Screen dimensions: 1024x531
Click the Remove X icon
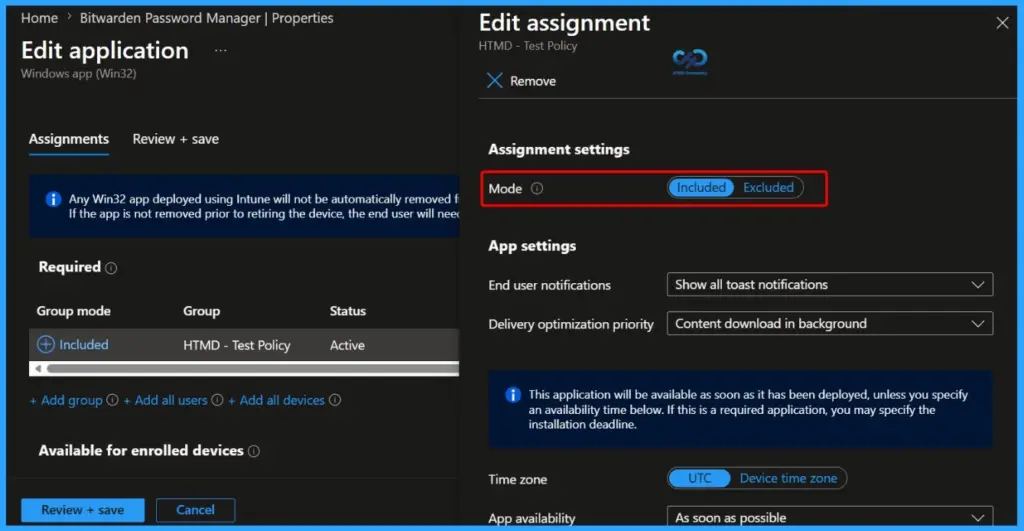tap(494, 80)
